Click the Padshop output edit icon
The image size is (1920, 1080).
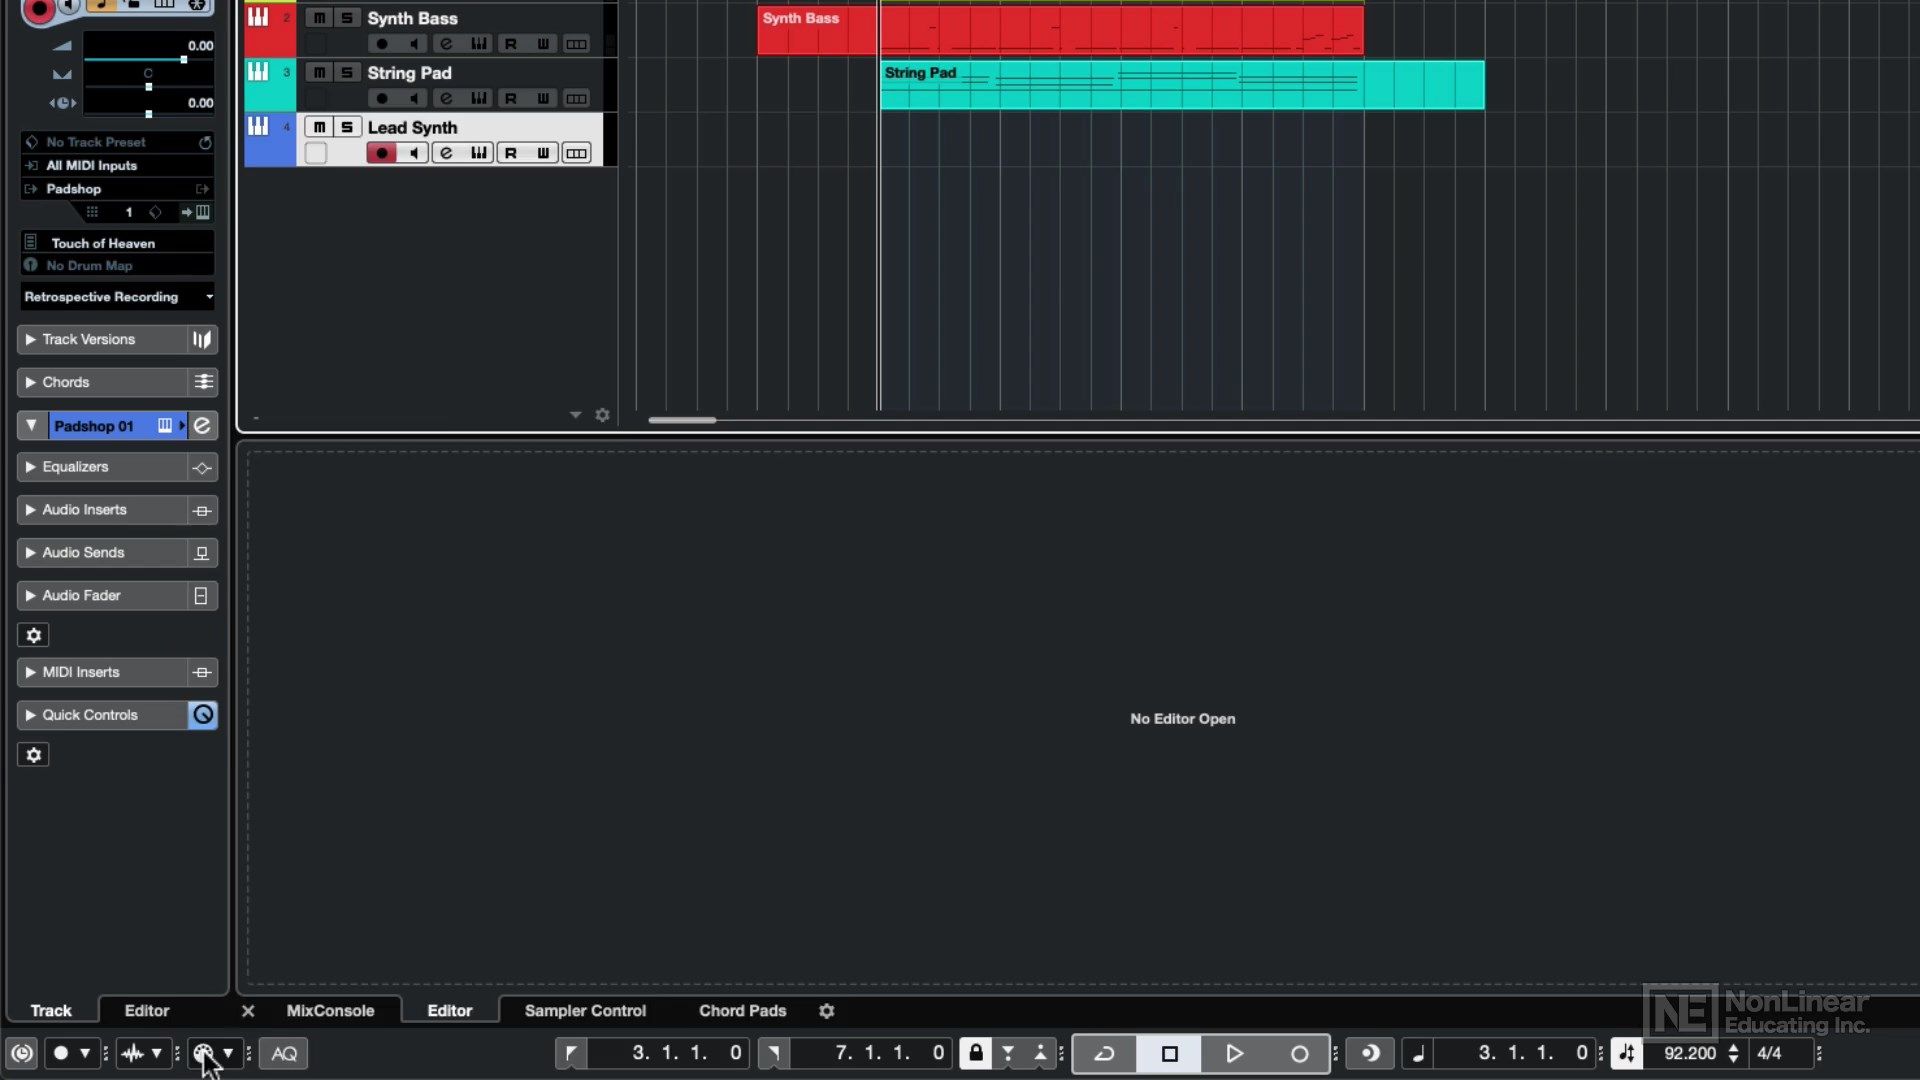point(203,189)
